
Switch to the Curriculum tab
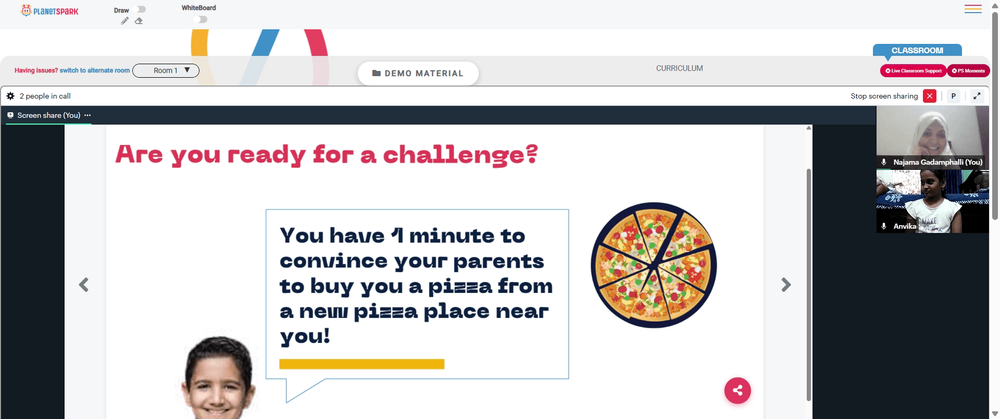point(679,68)
